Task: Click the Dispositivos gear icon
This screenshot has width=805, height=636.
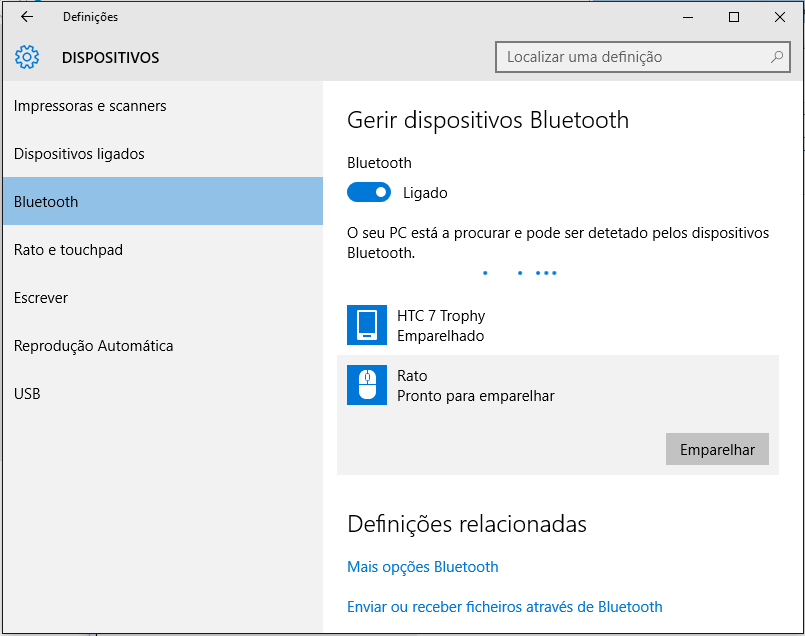Action: pyautogui.click(x=27, y=57)
